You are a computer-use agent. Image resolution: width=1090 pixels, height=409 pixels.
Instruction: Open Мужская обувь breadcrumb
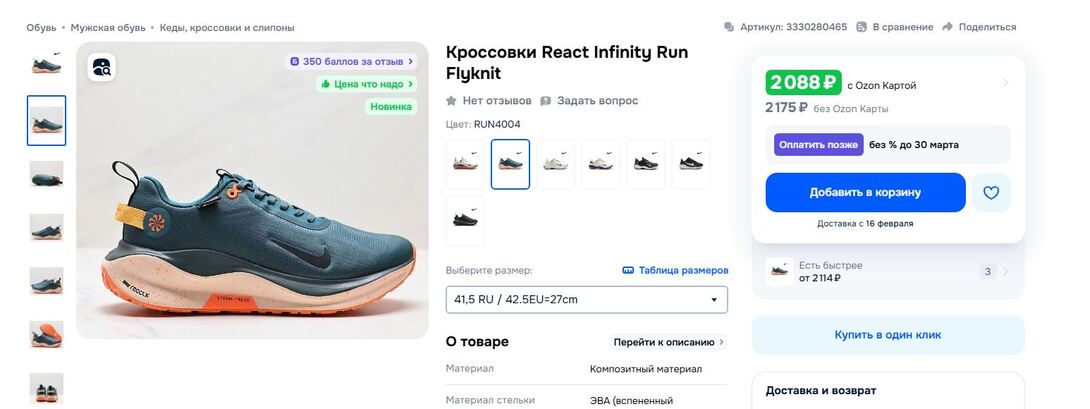[109, 27]
